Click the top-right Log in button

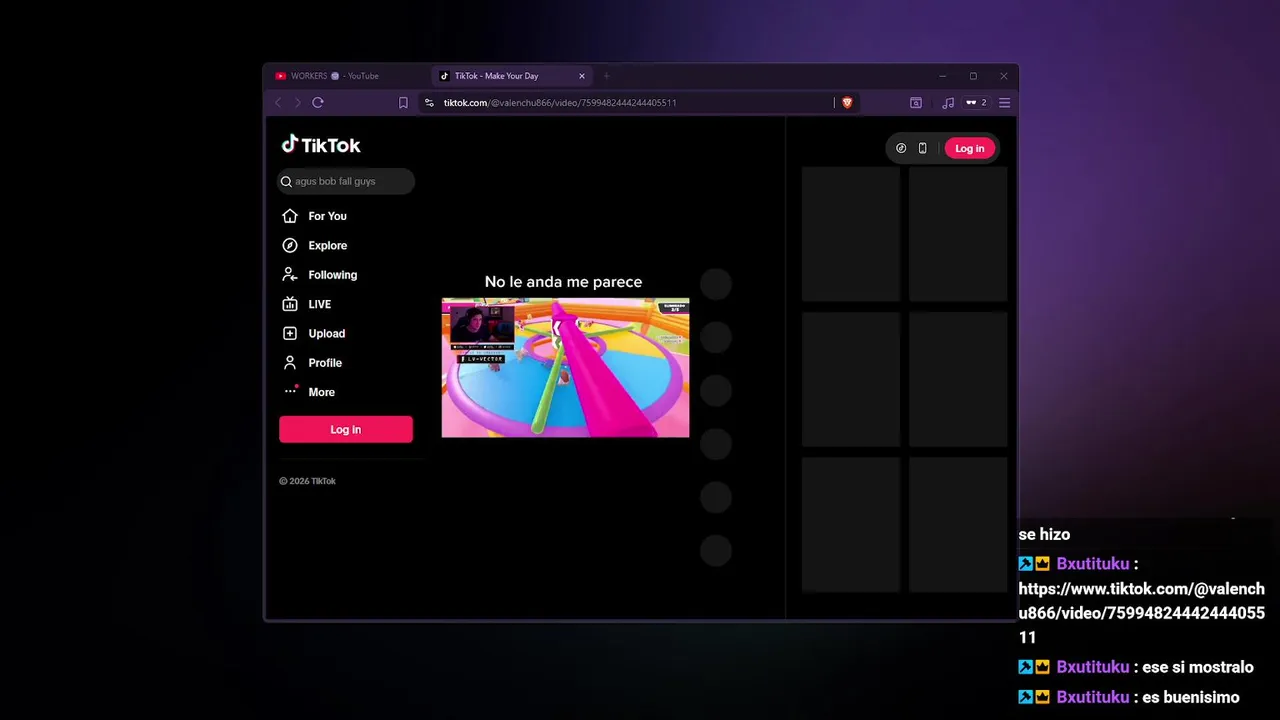coord(969,148)
